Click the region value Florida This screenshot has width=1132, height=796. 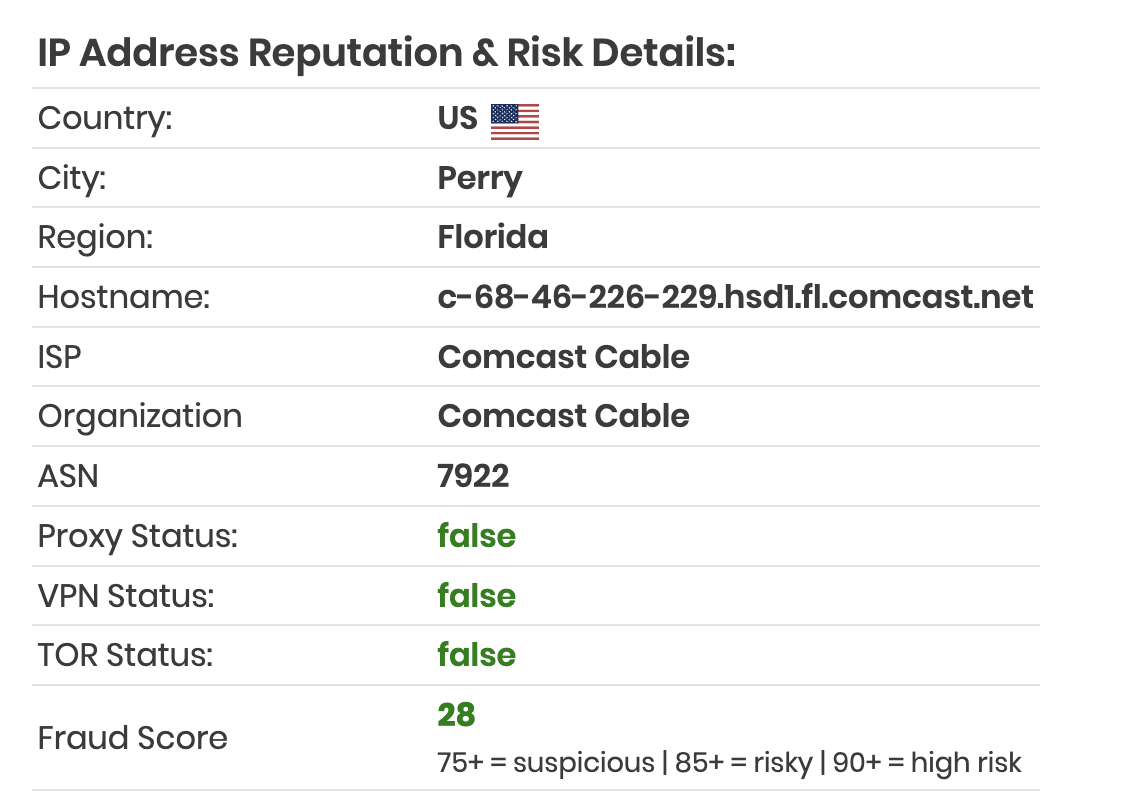[493, 237]
